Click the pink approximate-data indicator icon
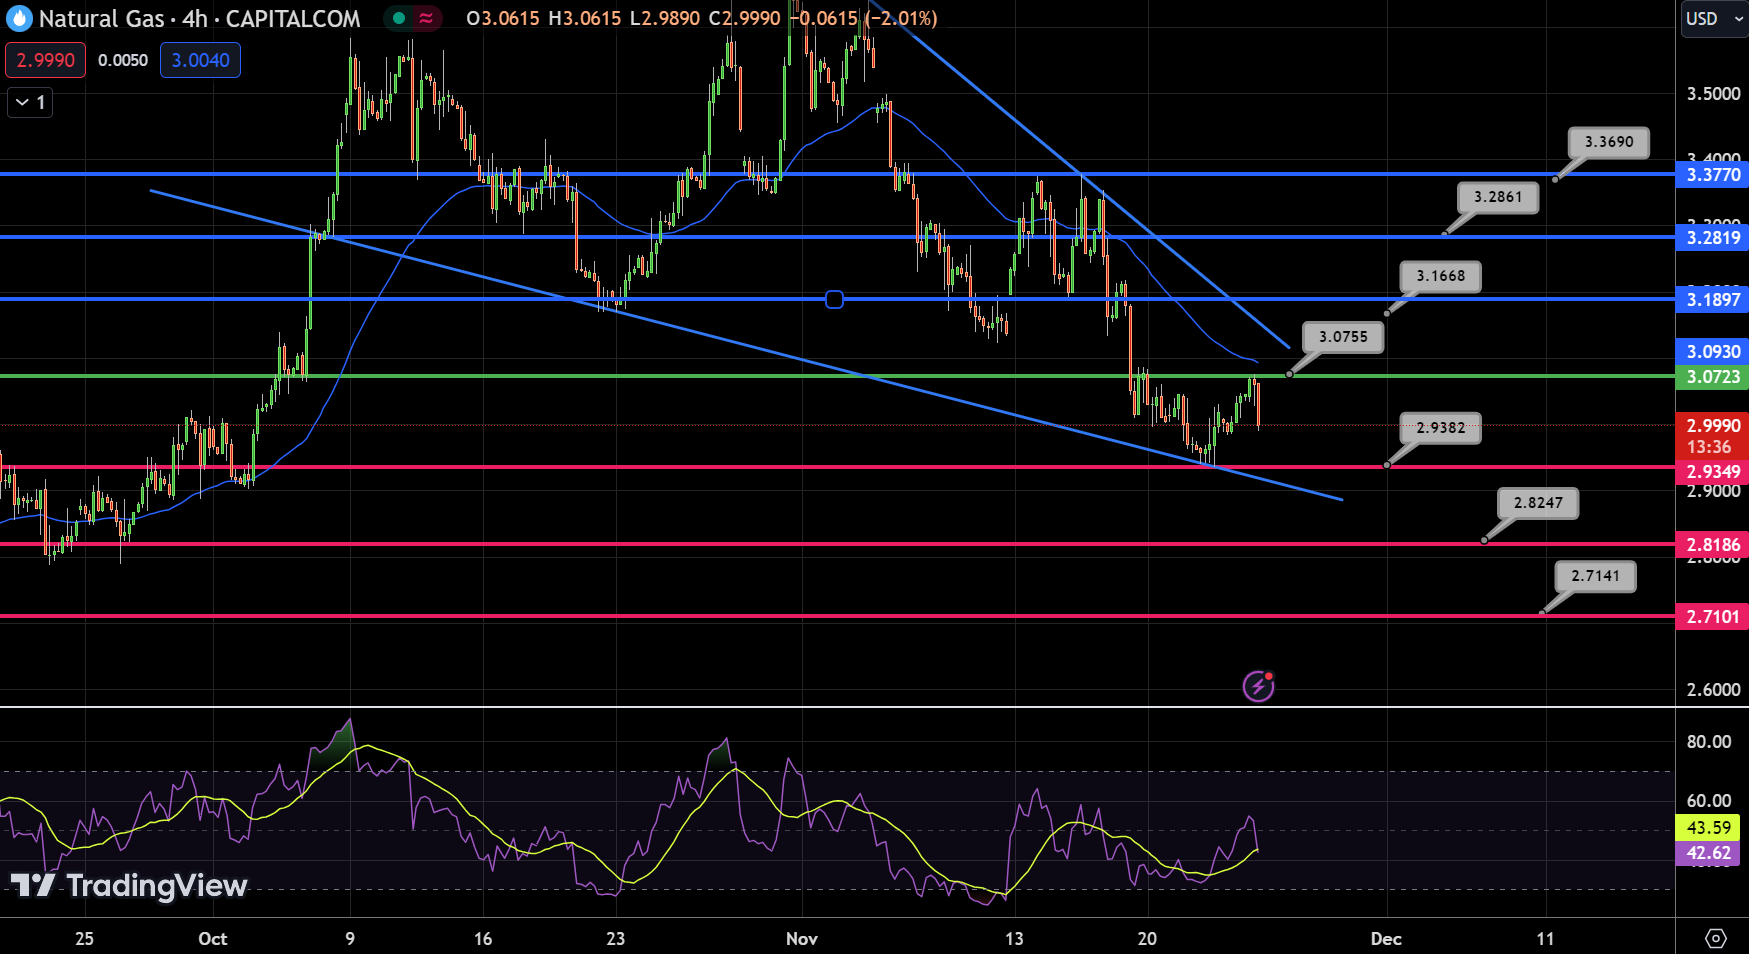This screenshot has height=954, width=1749. coord(426,18)
